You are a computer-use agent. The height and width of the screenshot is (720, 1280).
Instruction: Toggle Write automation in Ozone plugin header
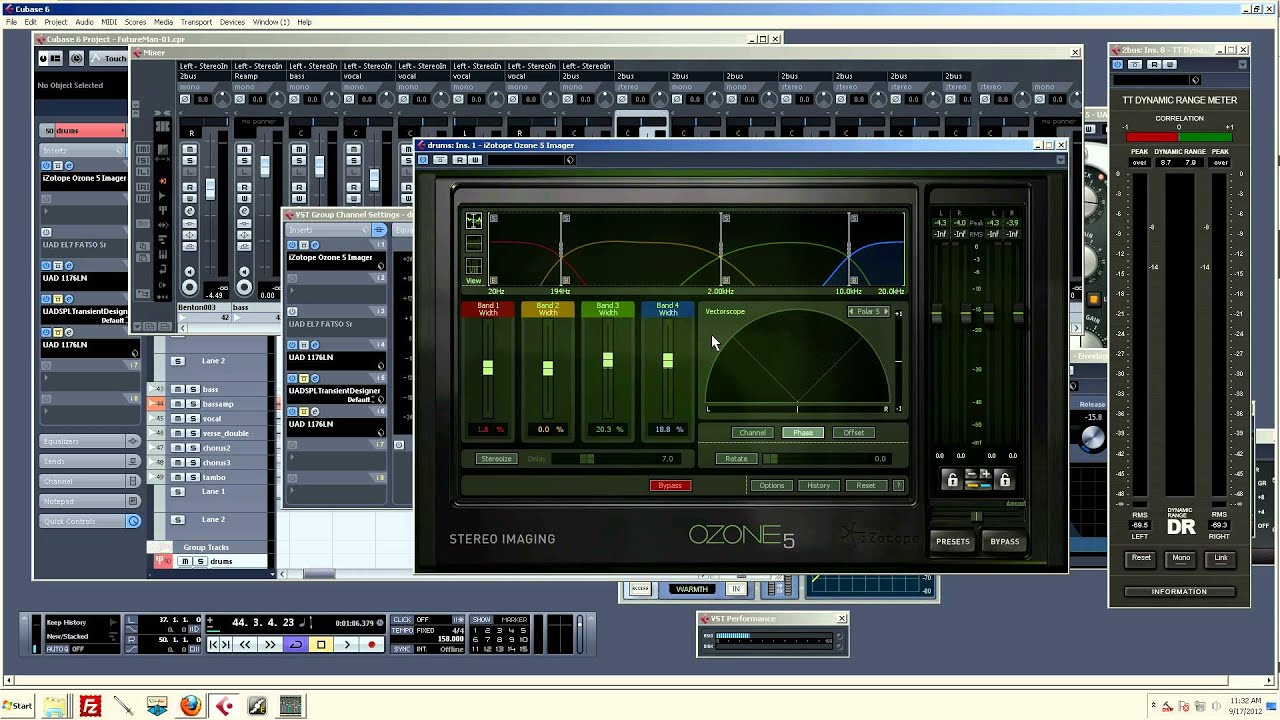coord(474,160)
